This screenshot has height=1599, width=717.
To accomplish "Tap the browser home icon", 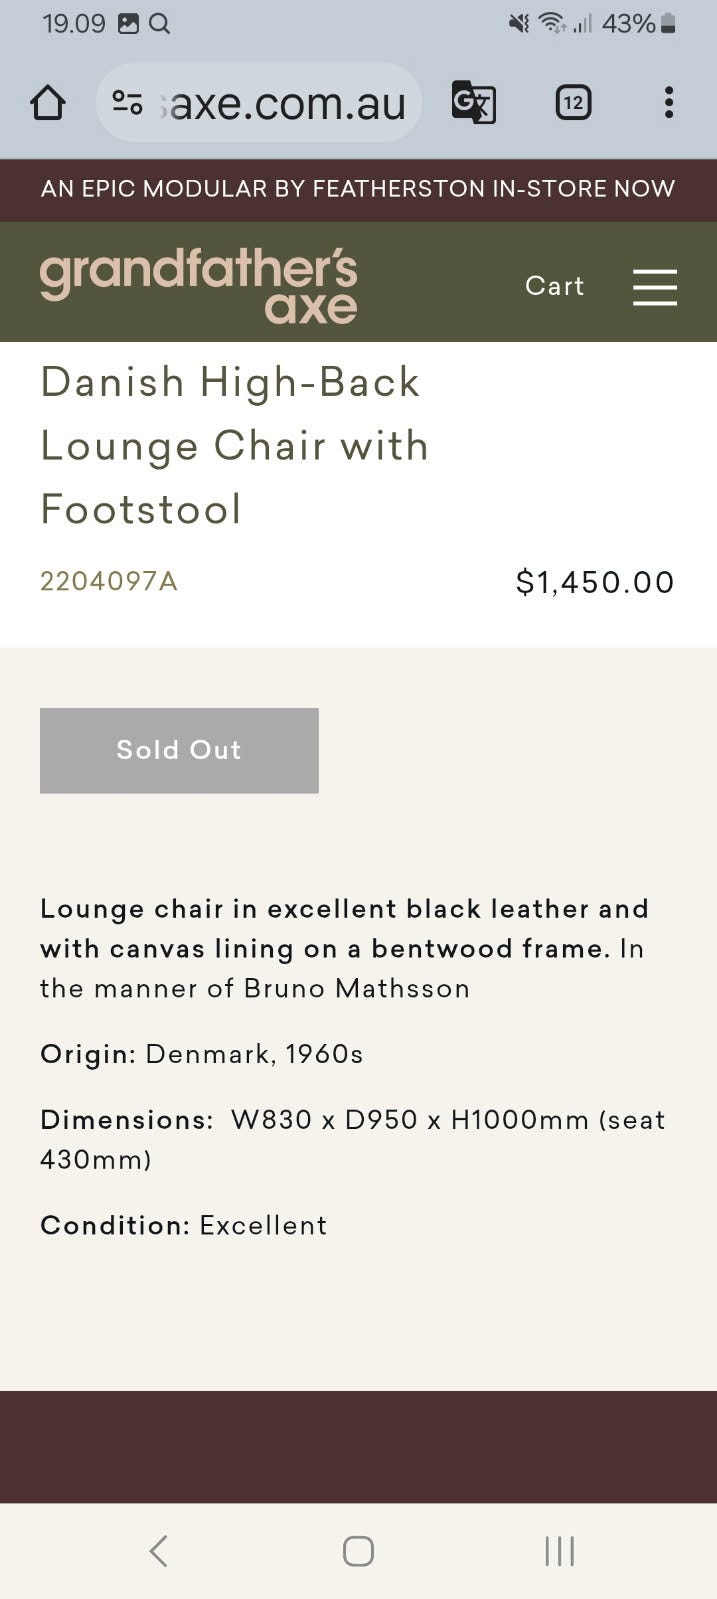I will 47,102.
